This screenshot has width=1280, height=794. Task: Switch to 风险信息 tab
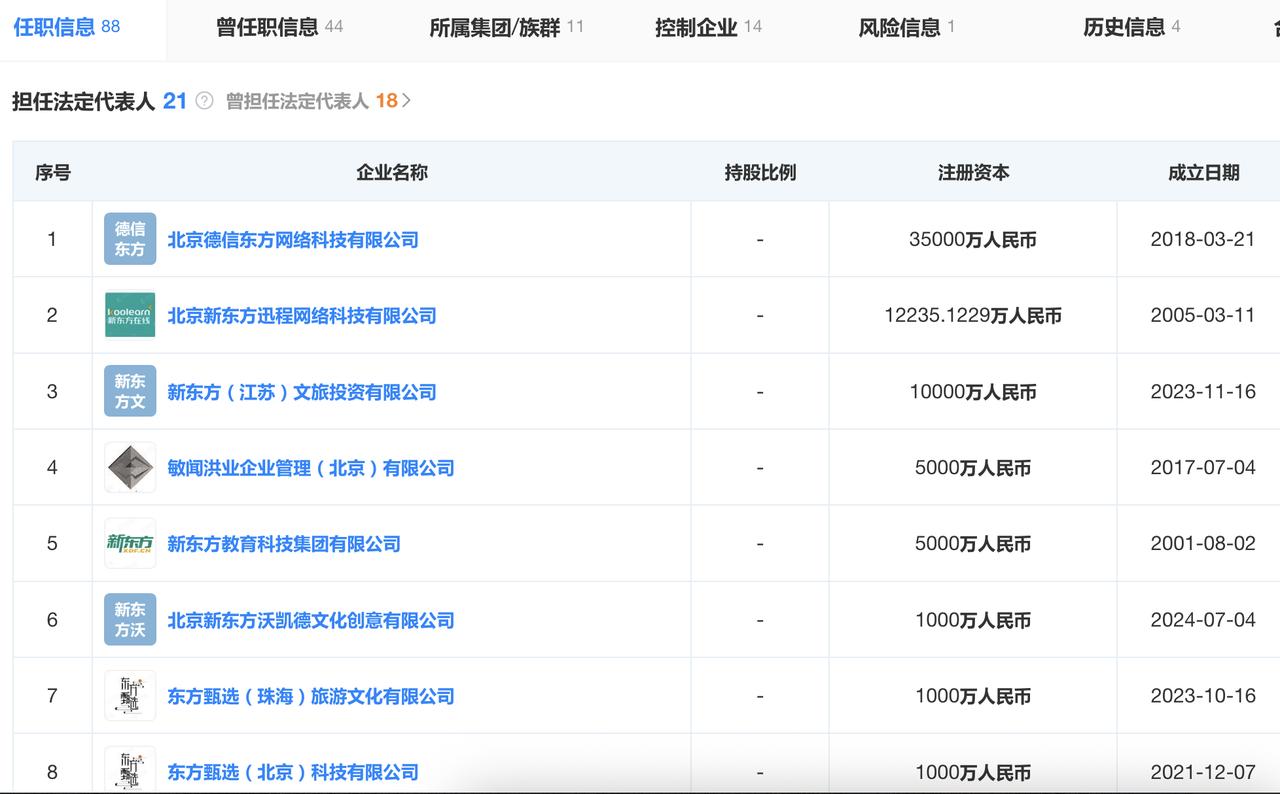click(x=906, y=27)
